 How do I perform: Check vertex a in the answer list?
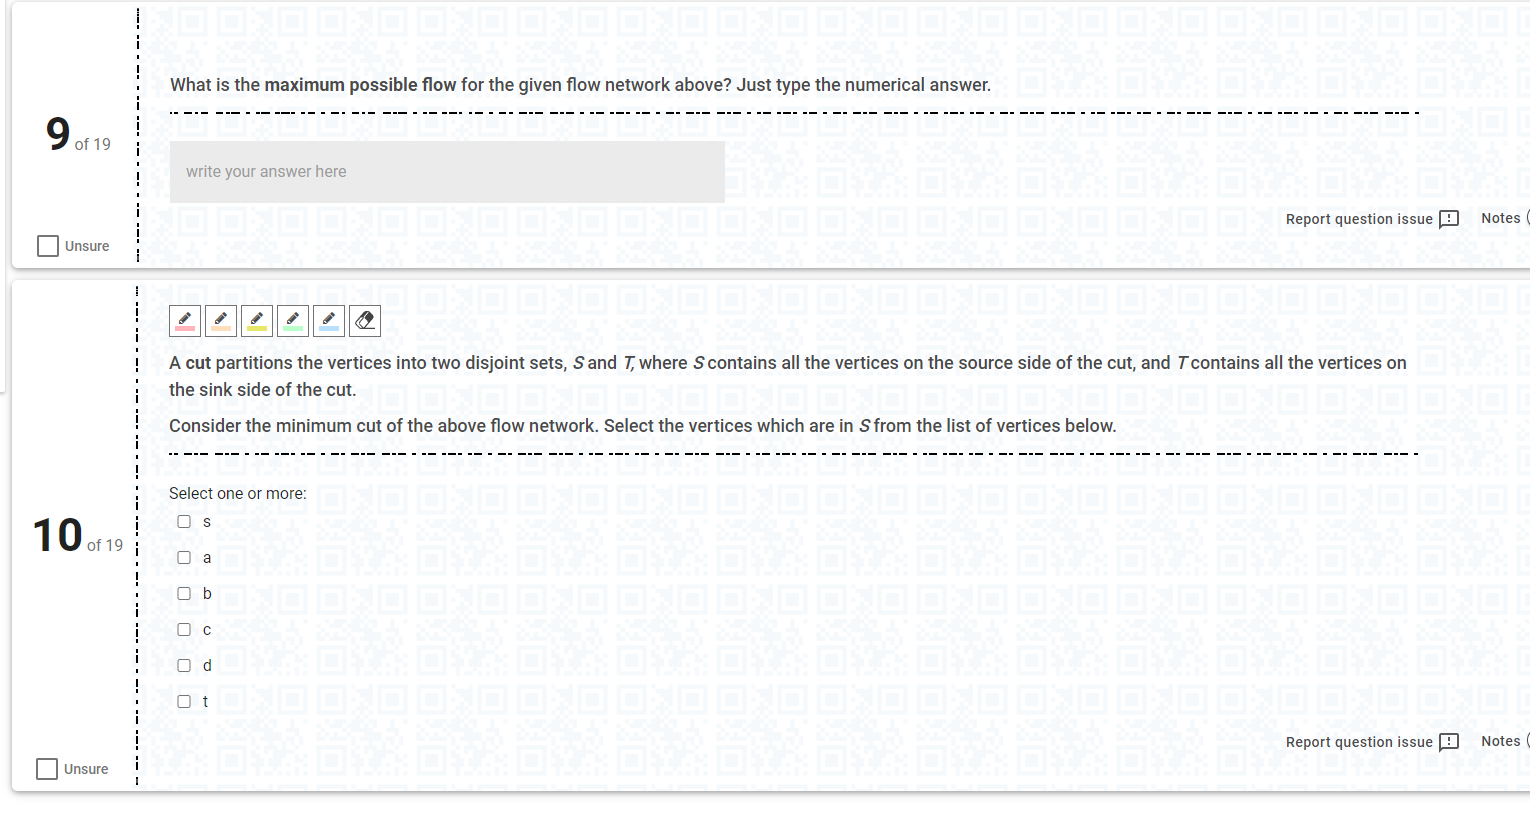click(x=184, y=557)
